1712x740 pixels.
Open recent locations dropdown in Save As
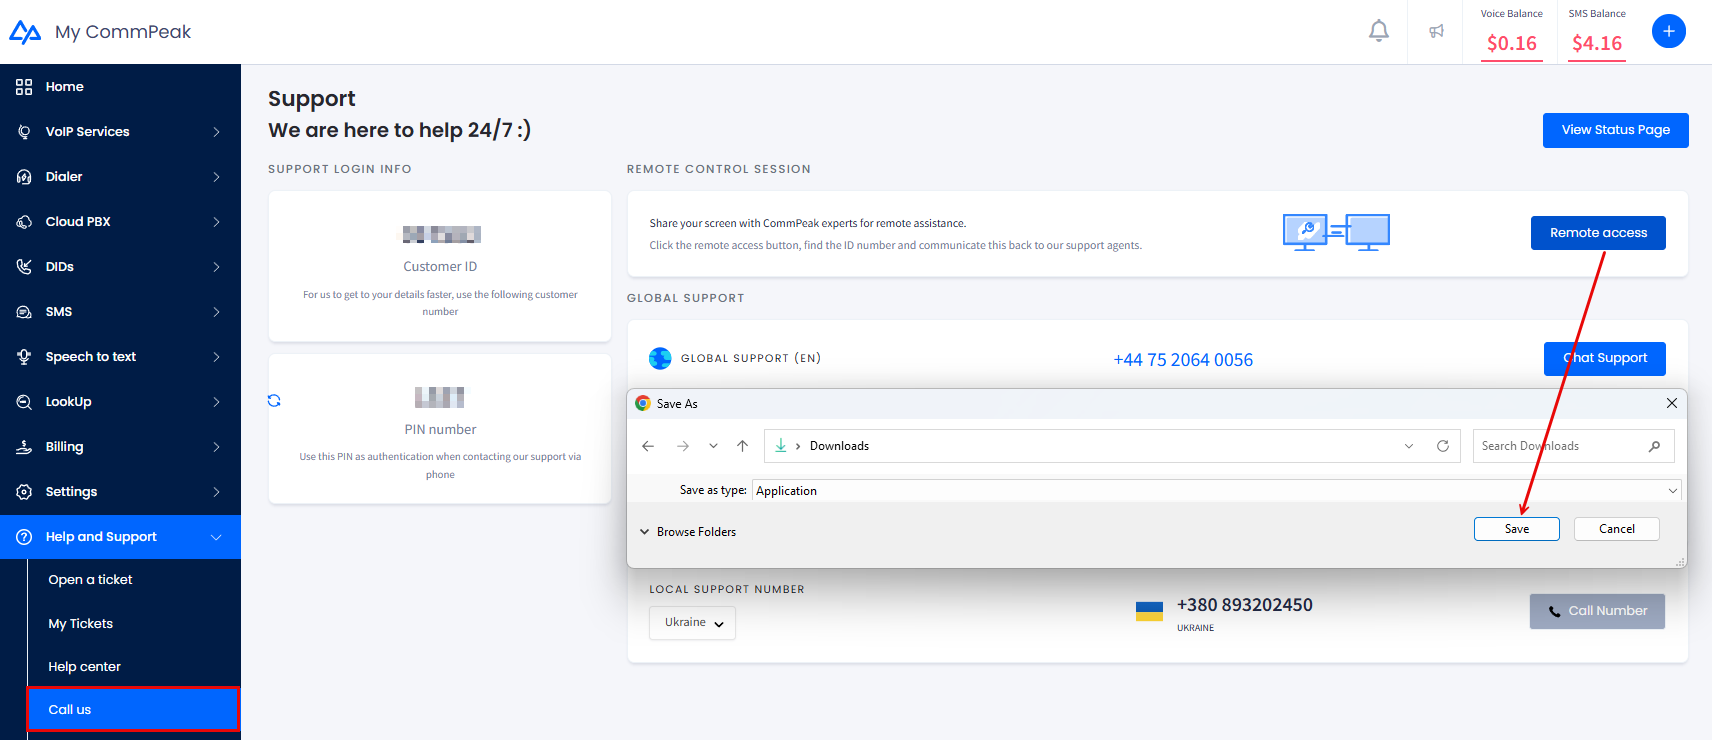tap(713, 446)
